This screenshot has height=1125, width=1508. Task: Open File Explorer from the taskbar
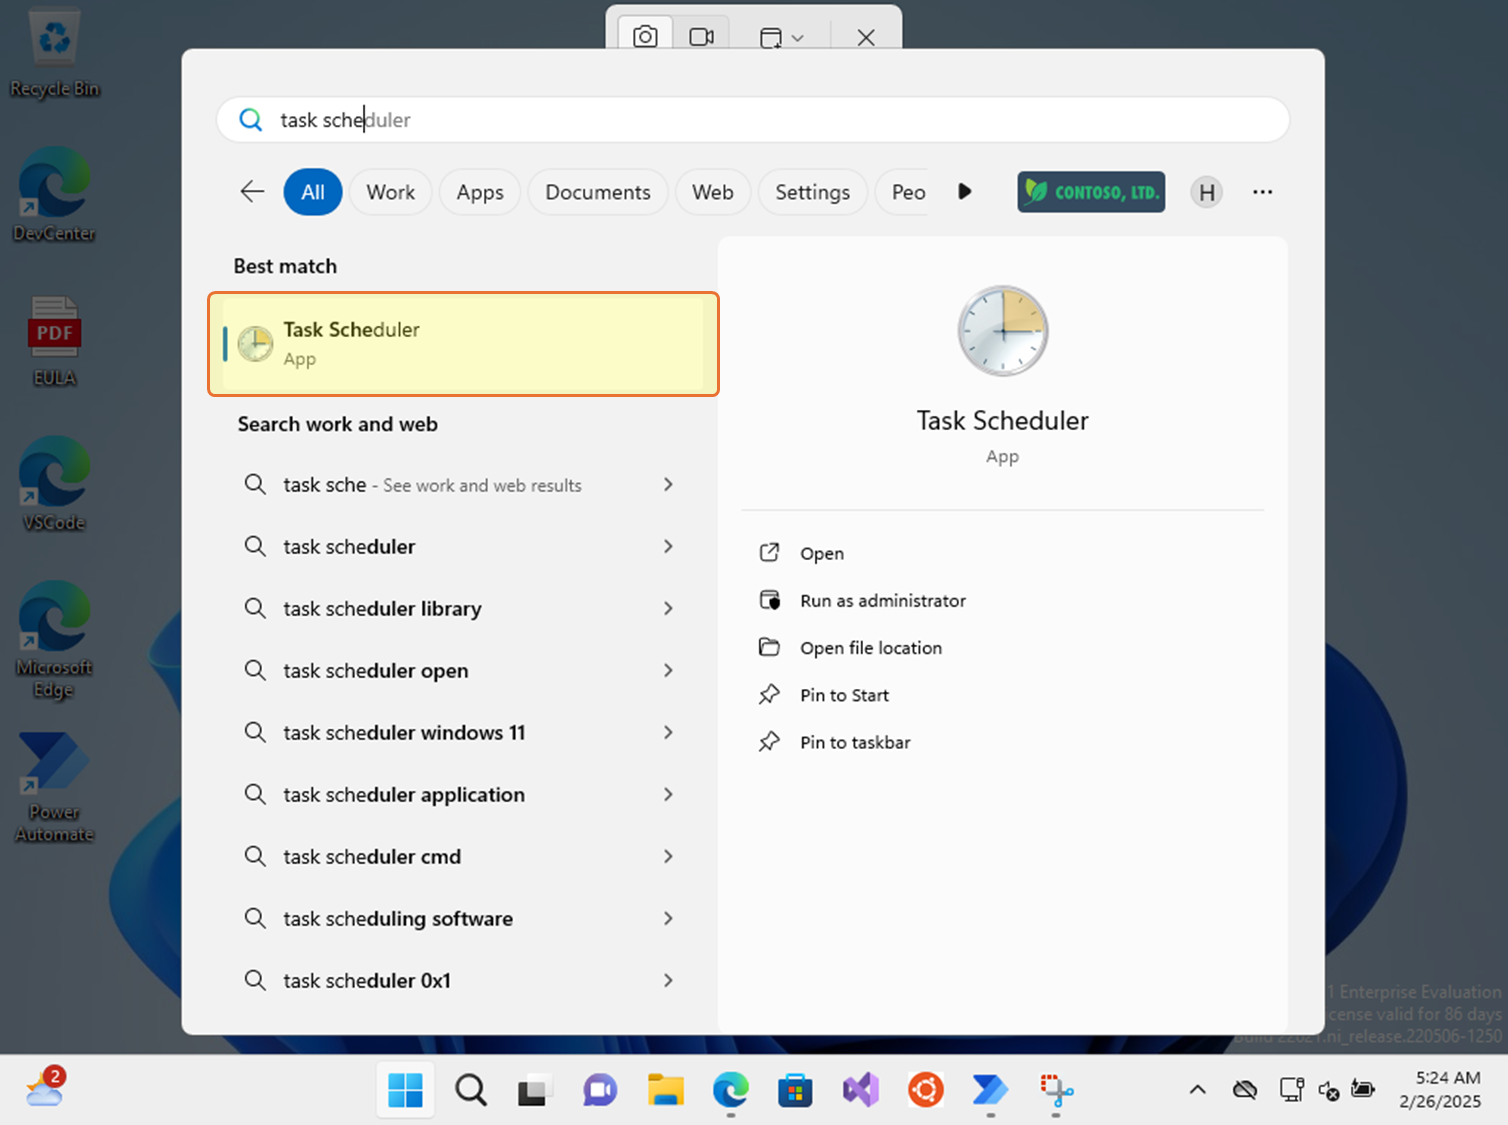pos(665,1090)
